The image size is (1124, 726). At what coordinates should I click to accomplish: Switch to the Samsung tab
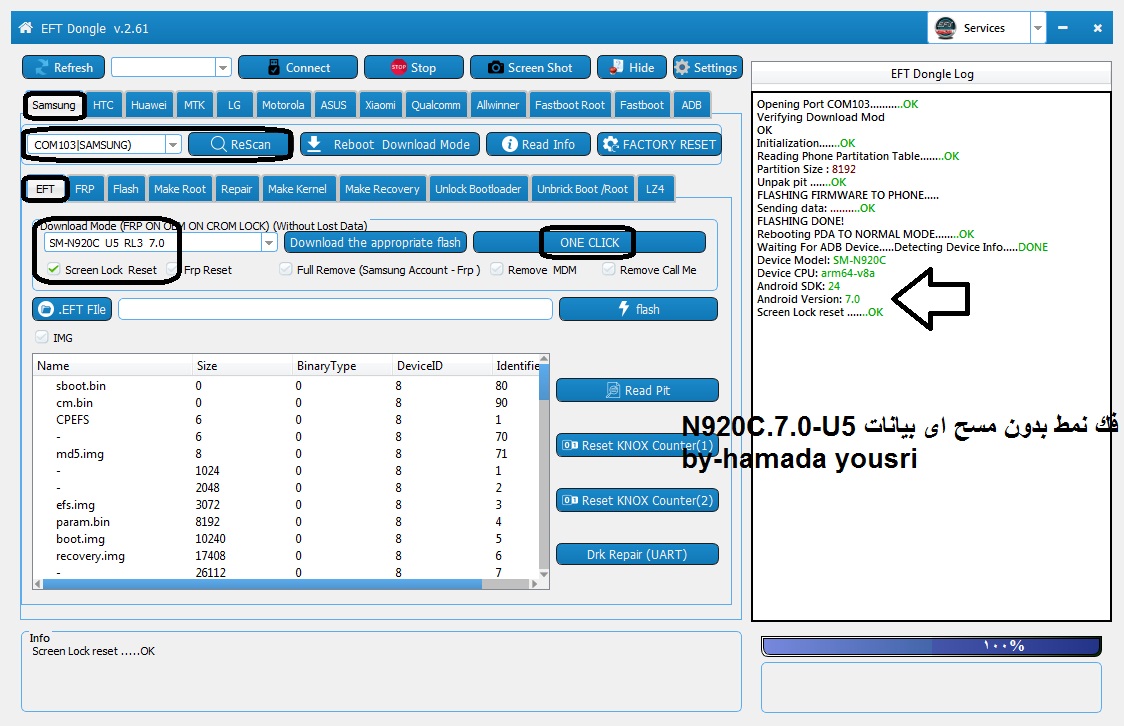pos(54,105)
